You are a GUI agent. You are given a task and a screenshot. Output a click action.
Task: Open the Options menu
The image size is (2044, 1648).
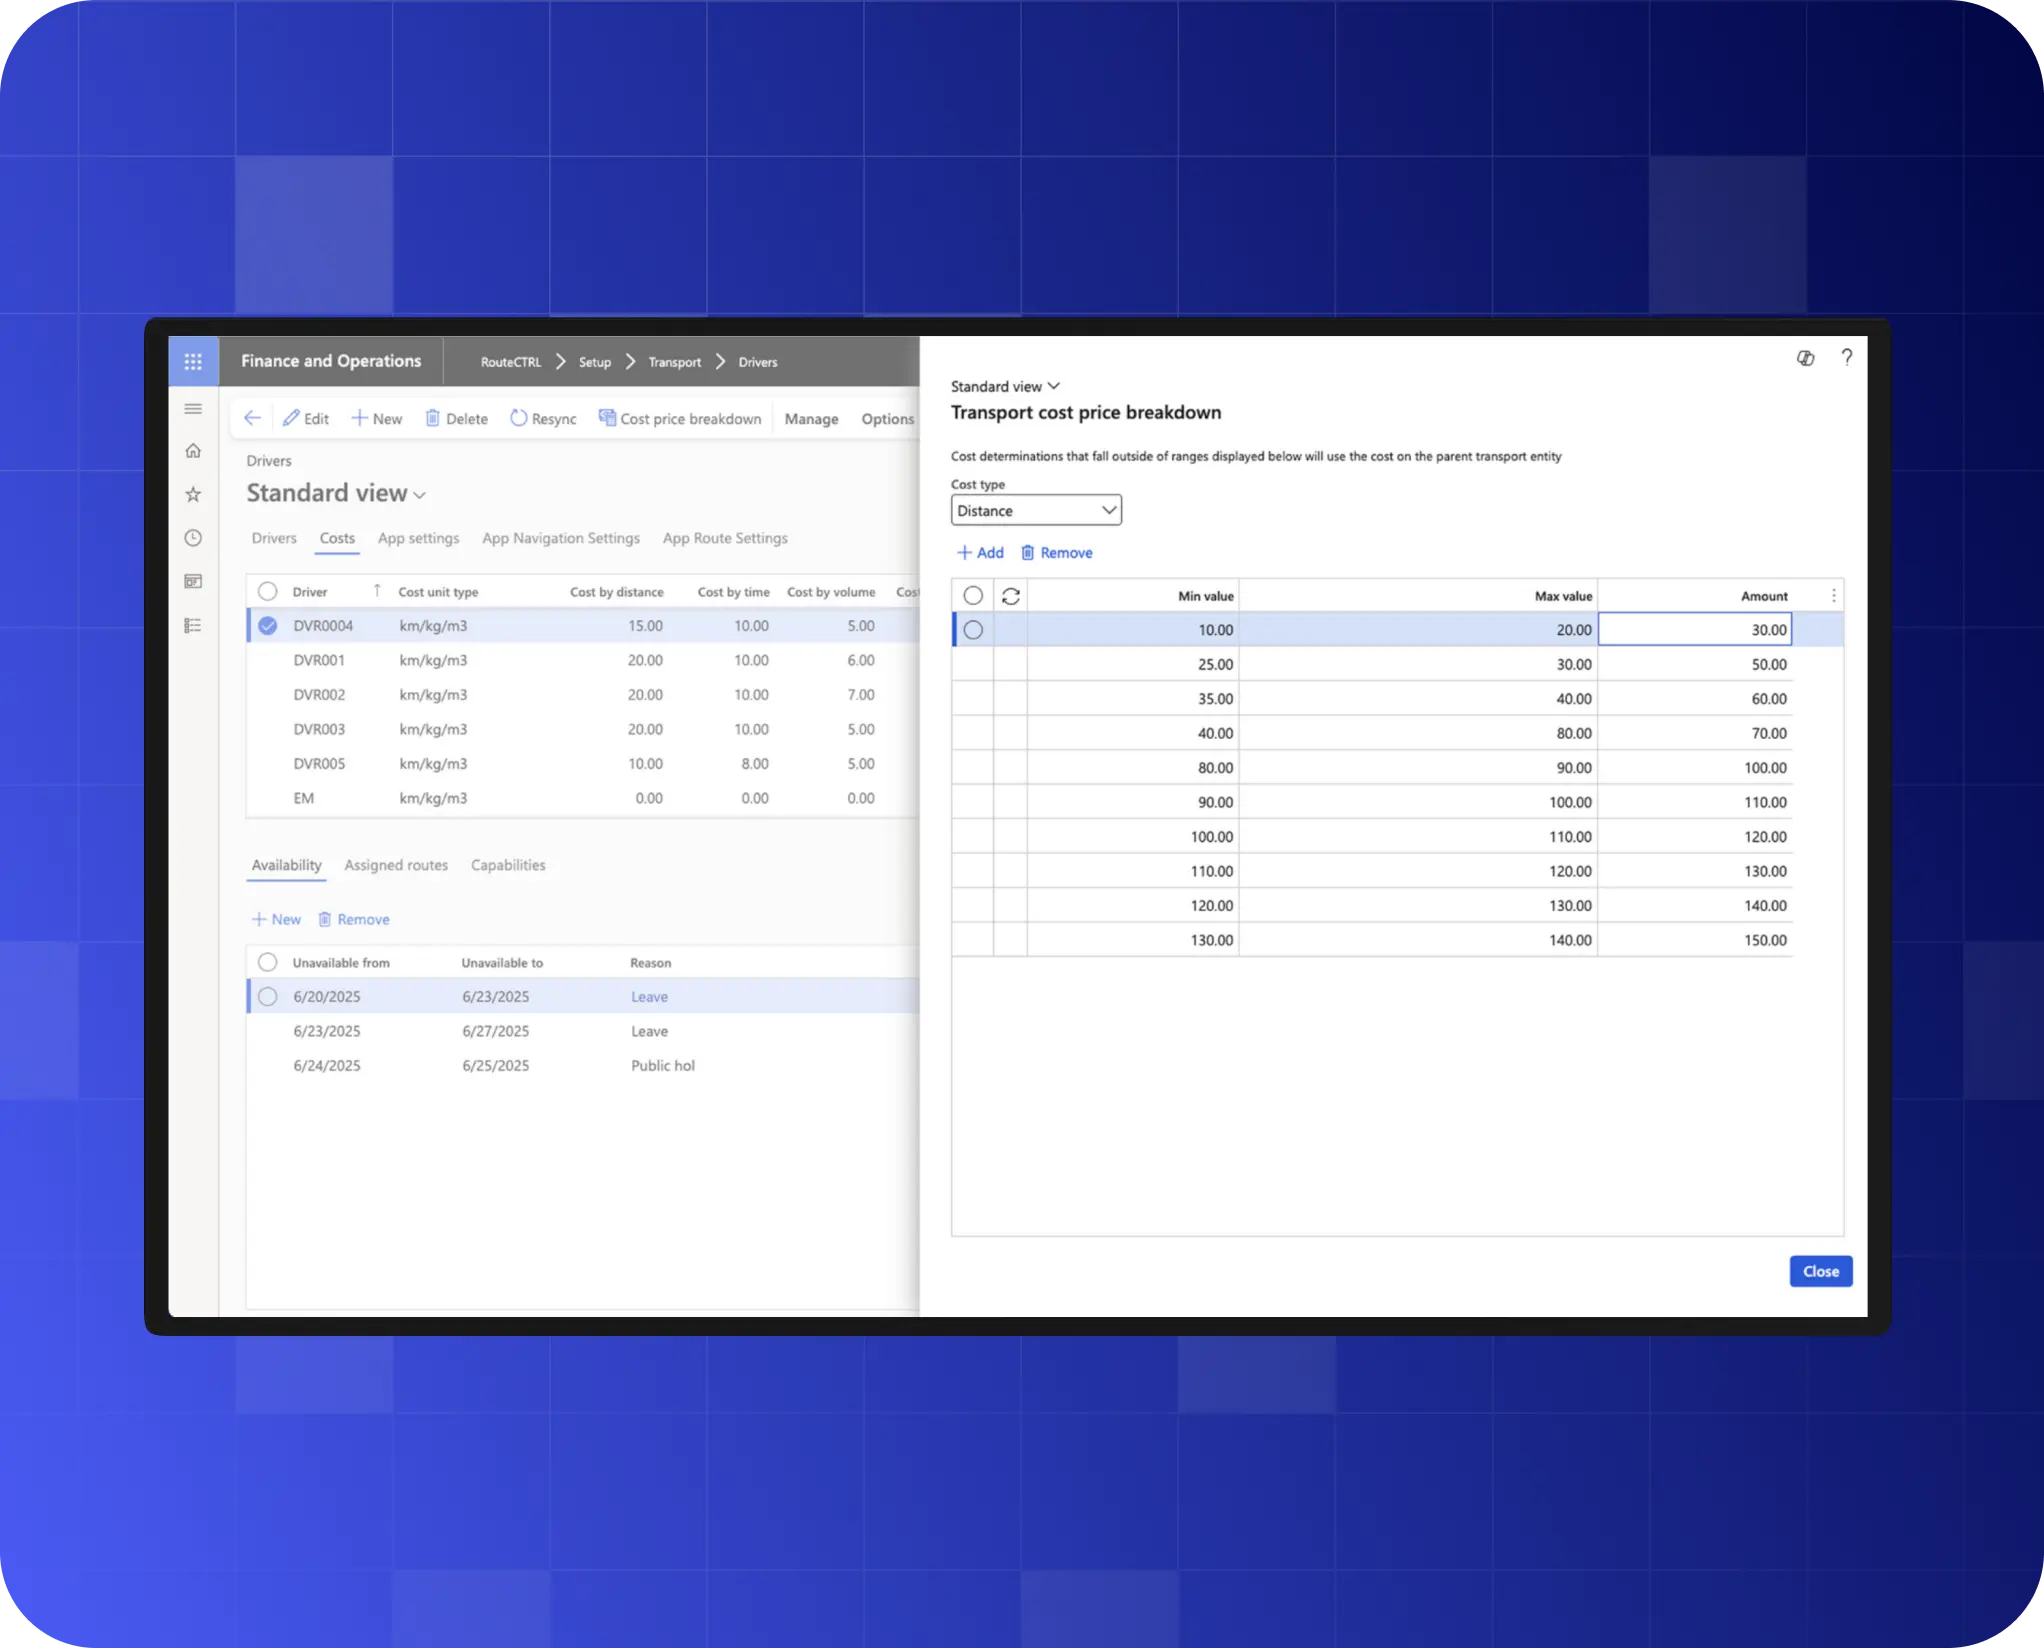[888, 419]
